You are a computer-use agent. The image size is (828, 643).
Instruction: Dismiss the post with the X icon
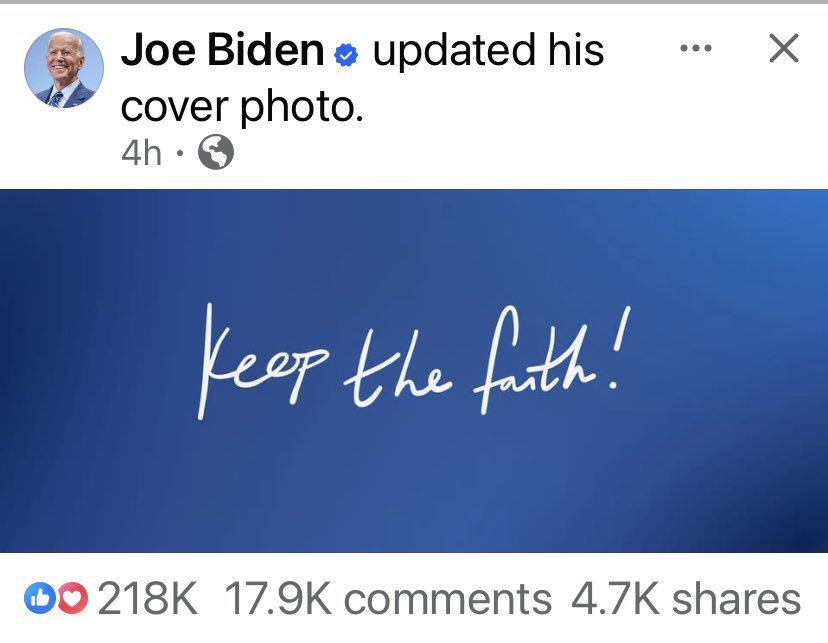coord(784,49)
